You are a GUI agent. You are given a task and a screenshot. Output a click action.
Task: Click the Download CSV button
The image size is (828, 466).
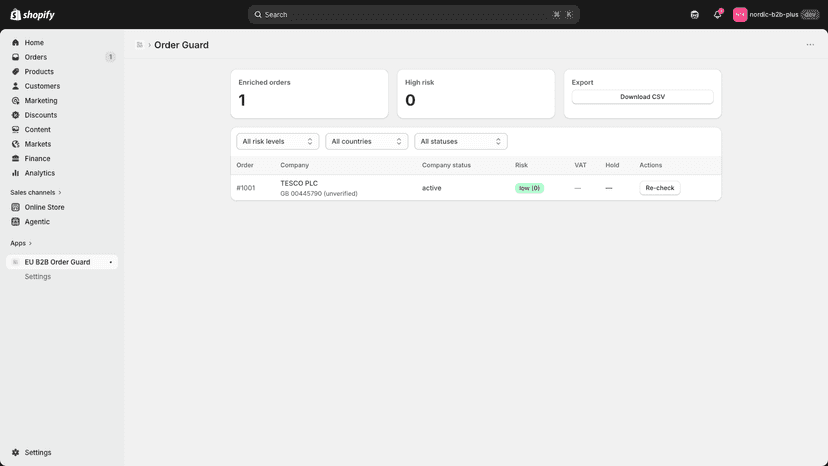[642, 97]
